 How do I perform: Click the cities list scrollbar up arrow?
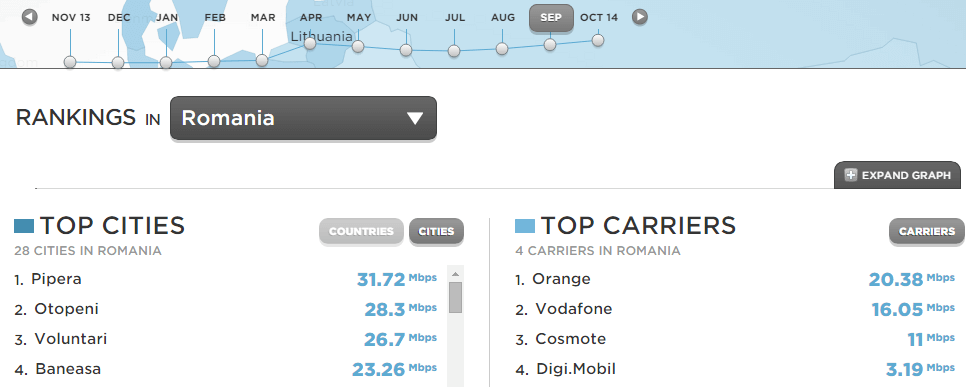coord(455,274)
